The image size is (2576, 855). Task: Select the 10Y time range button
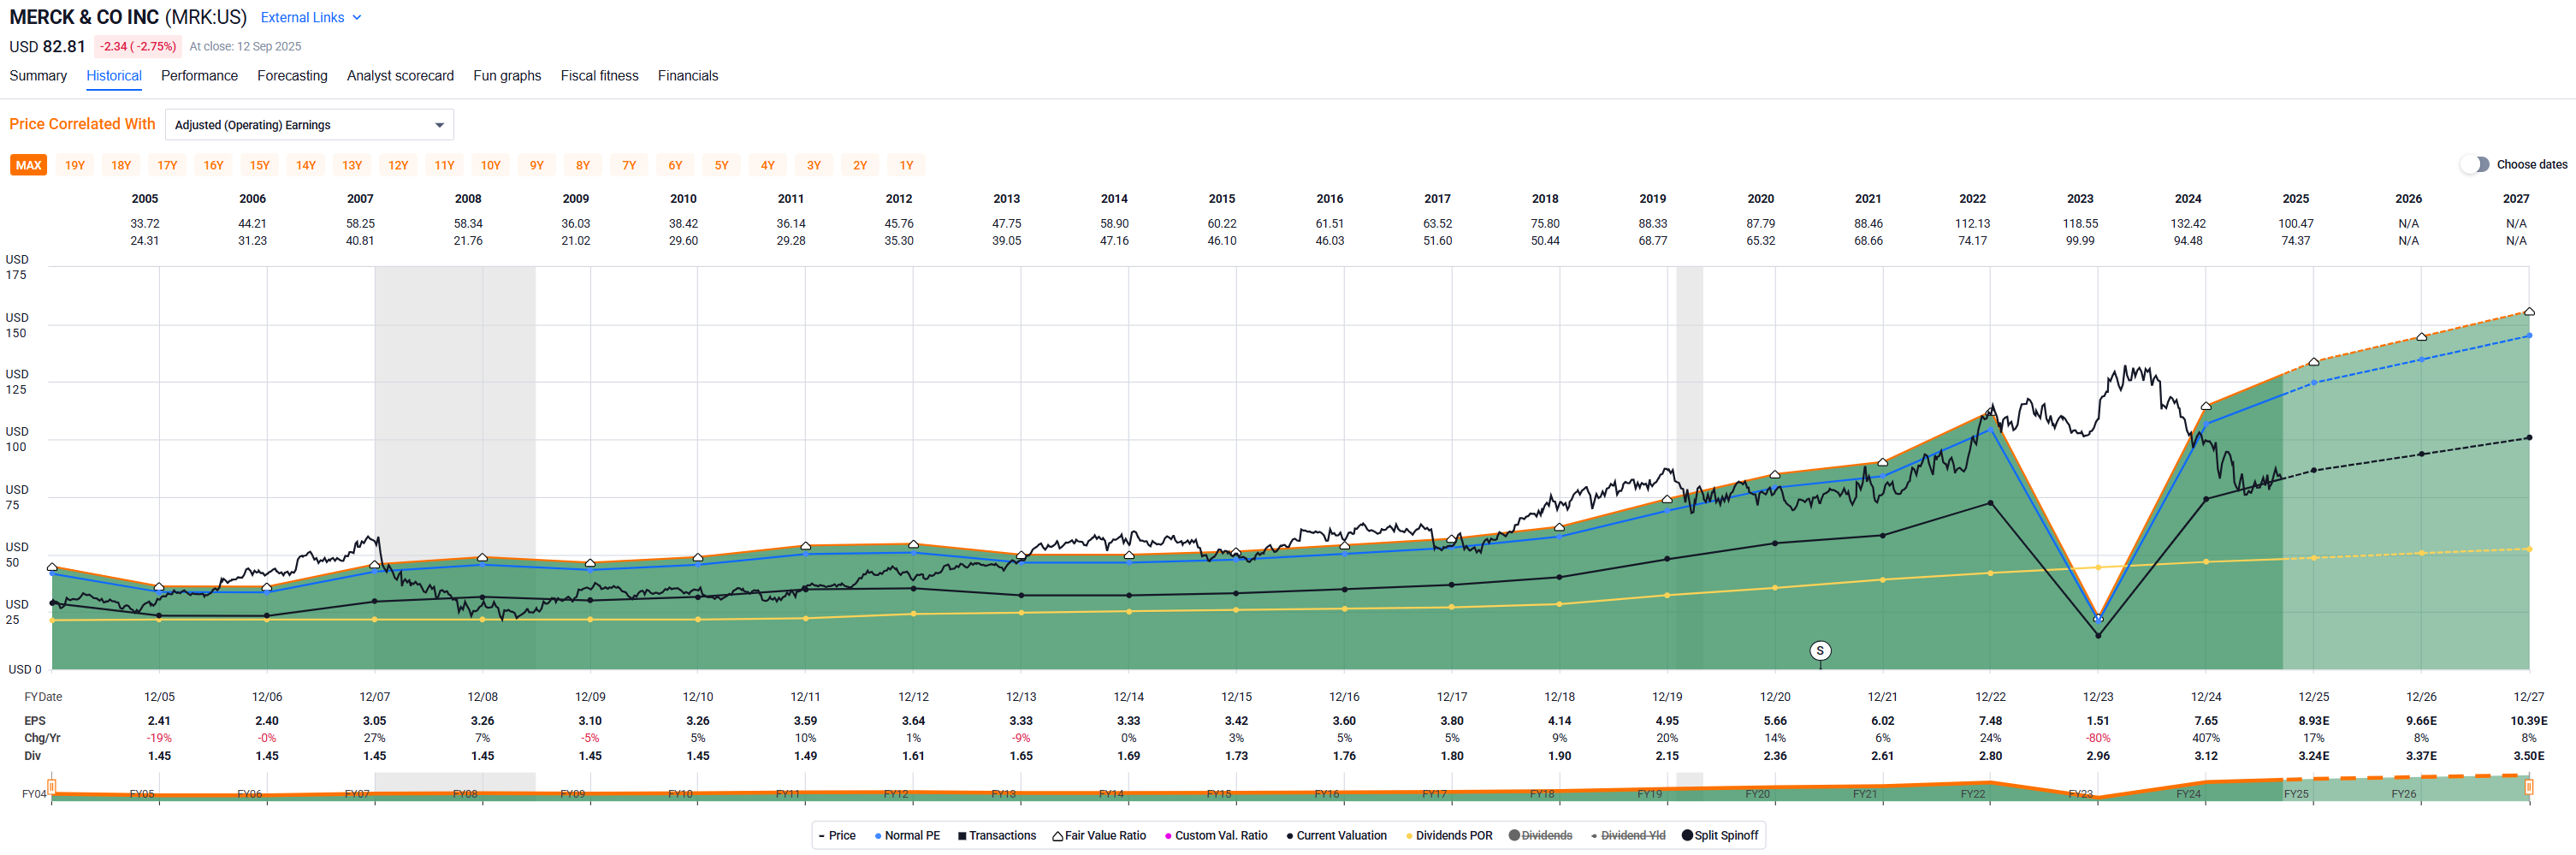pyautogui.click(x=490, y=166)
